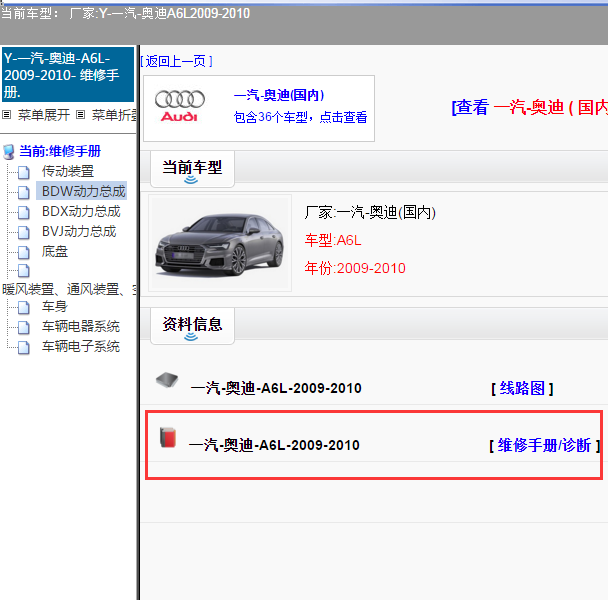Click 厂家:一汽-奥迪(国内) text
The height and width of the screenshot is (600, 608).
370,212
